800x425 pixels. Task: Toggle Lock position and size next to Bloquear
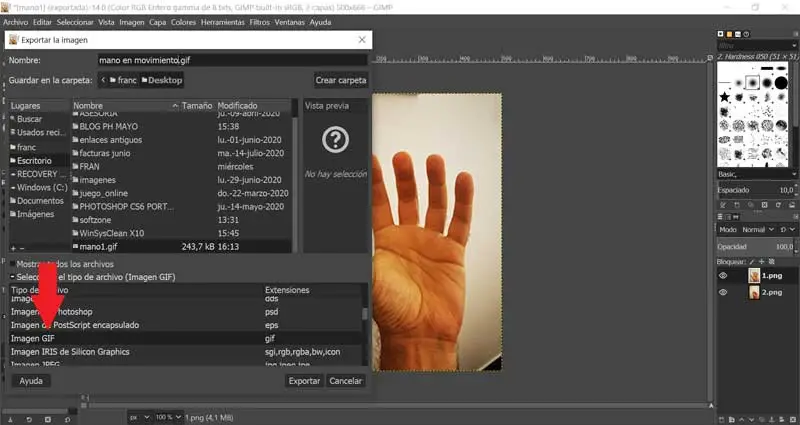click(760, 262)
